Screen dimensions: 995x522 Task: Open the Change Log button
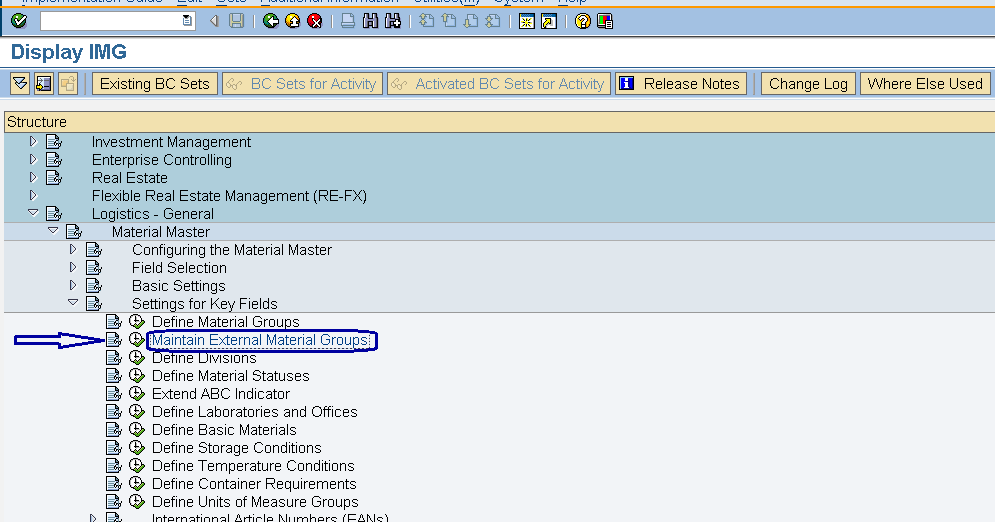pyautogui.click(x=808, y=84)
